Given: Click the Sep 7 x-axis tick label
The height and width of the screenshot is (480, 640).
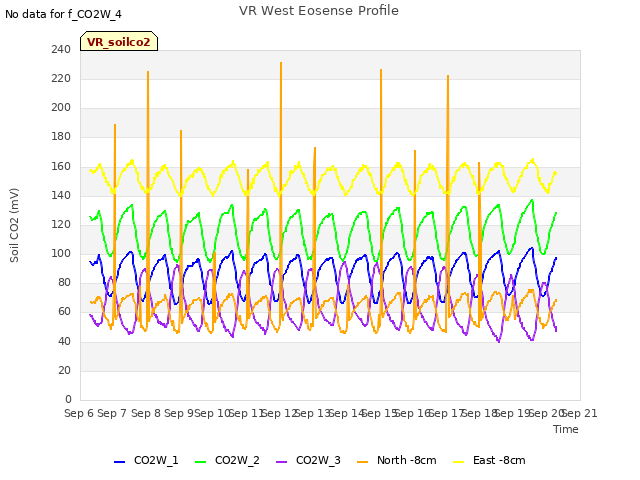Looking at the screenshot, I should coord(112,413).
